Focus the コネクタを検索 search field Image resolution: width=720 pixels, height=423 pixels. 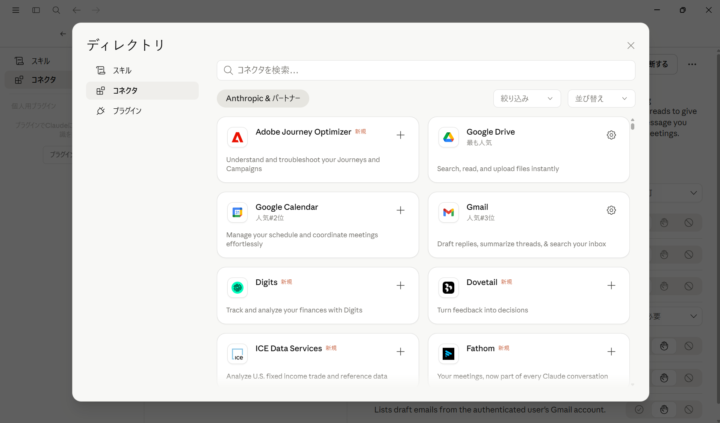tap(426, 70)
